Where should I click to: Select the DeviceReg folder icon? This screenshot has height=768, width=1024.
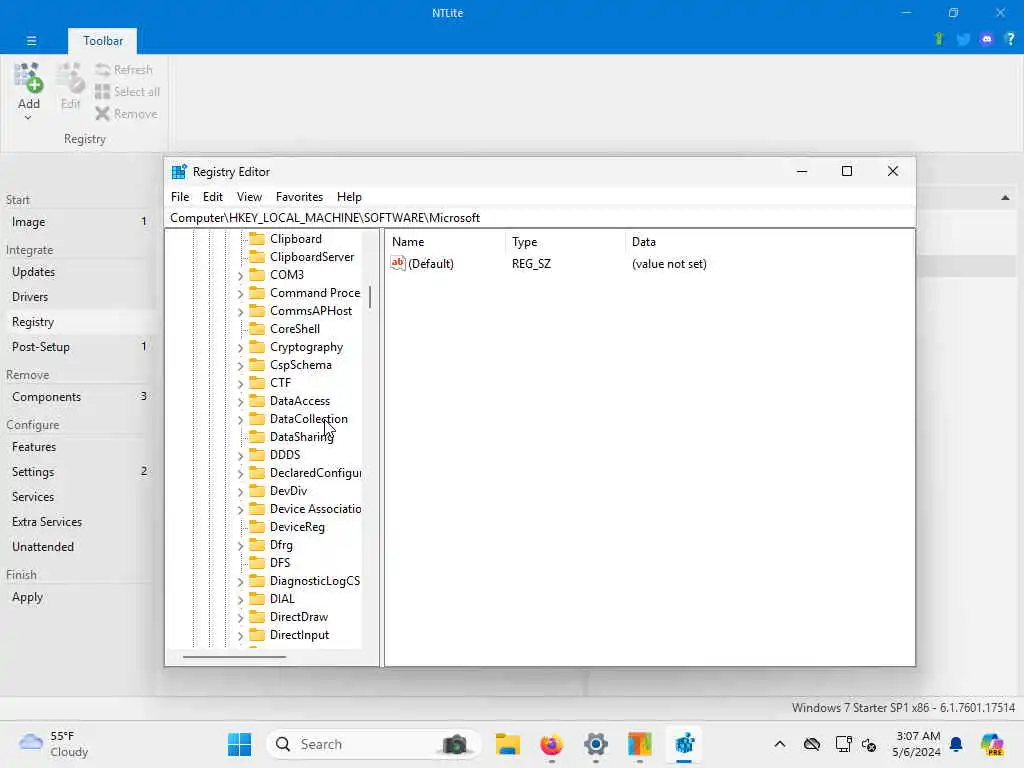(257, 526)
